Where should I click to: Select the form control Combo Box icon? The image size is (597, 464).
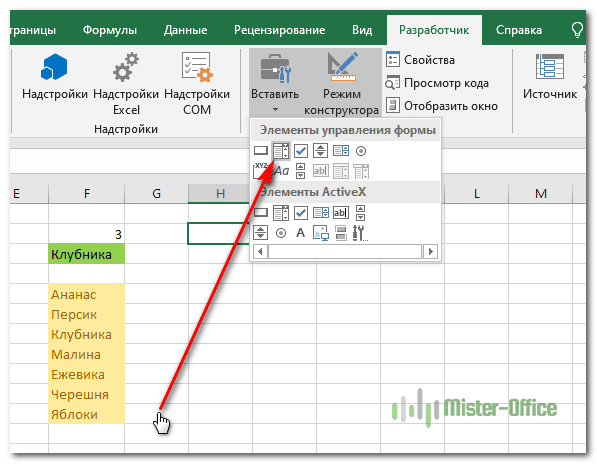(281, 151)
